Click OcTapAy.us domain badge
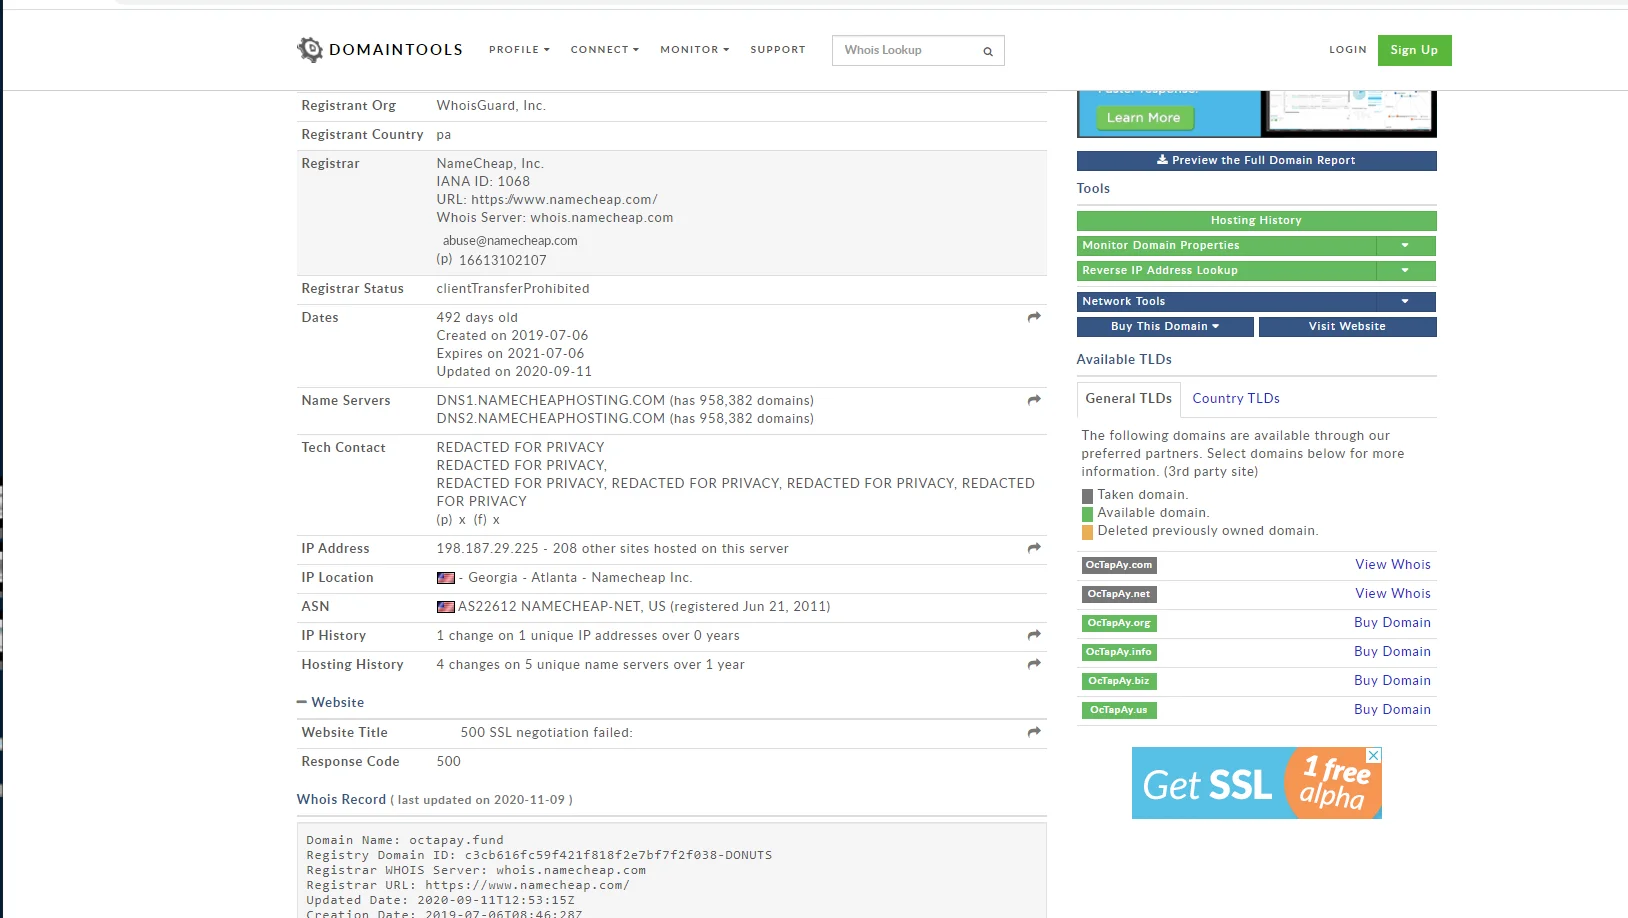Screen dimensions: 1628x918 [1119, 710]
